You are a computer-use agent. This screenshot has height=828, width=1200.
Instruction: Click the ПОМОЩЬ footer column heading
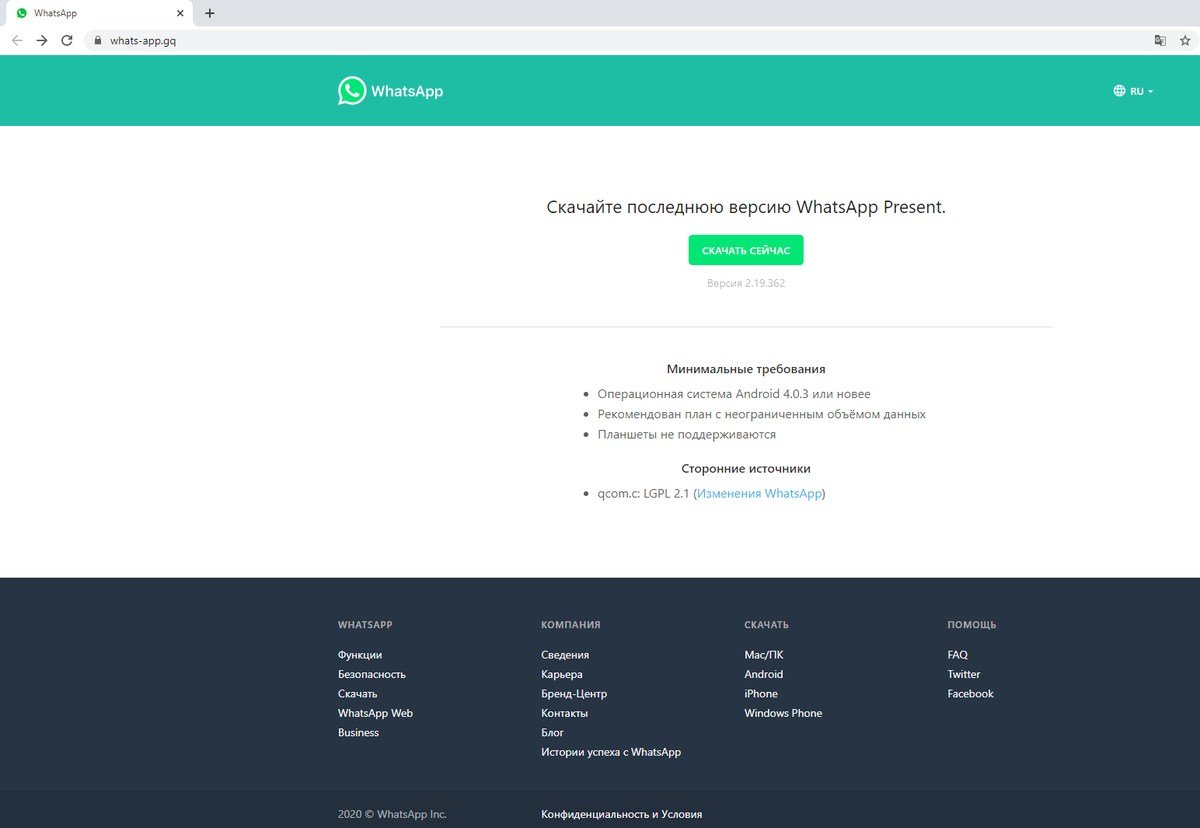pyautogui.click(x=972, y=625)
